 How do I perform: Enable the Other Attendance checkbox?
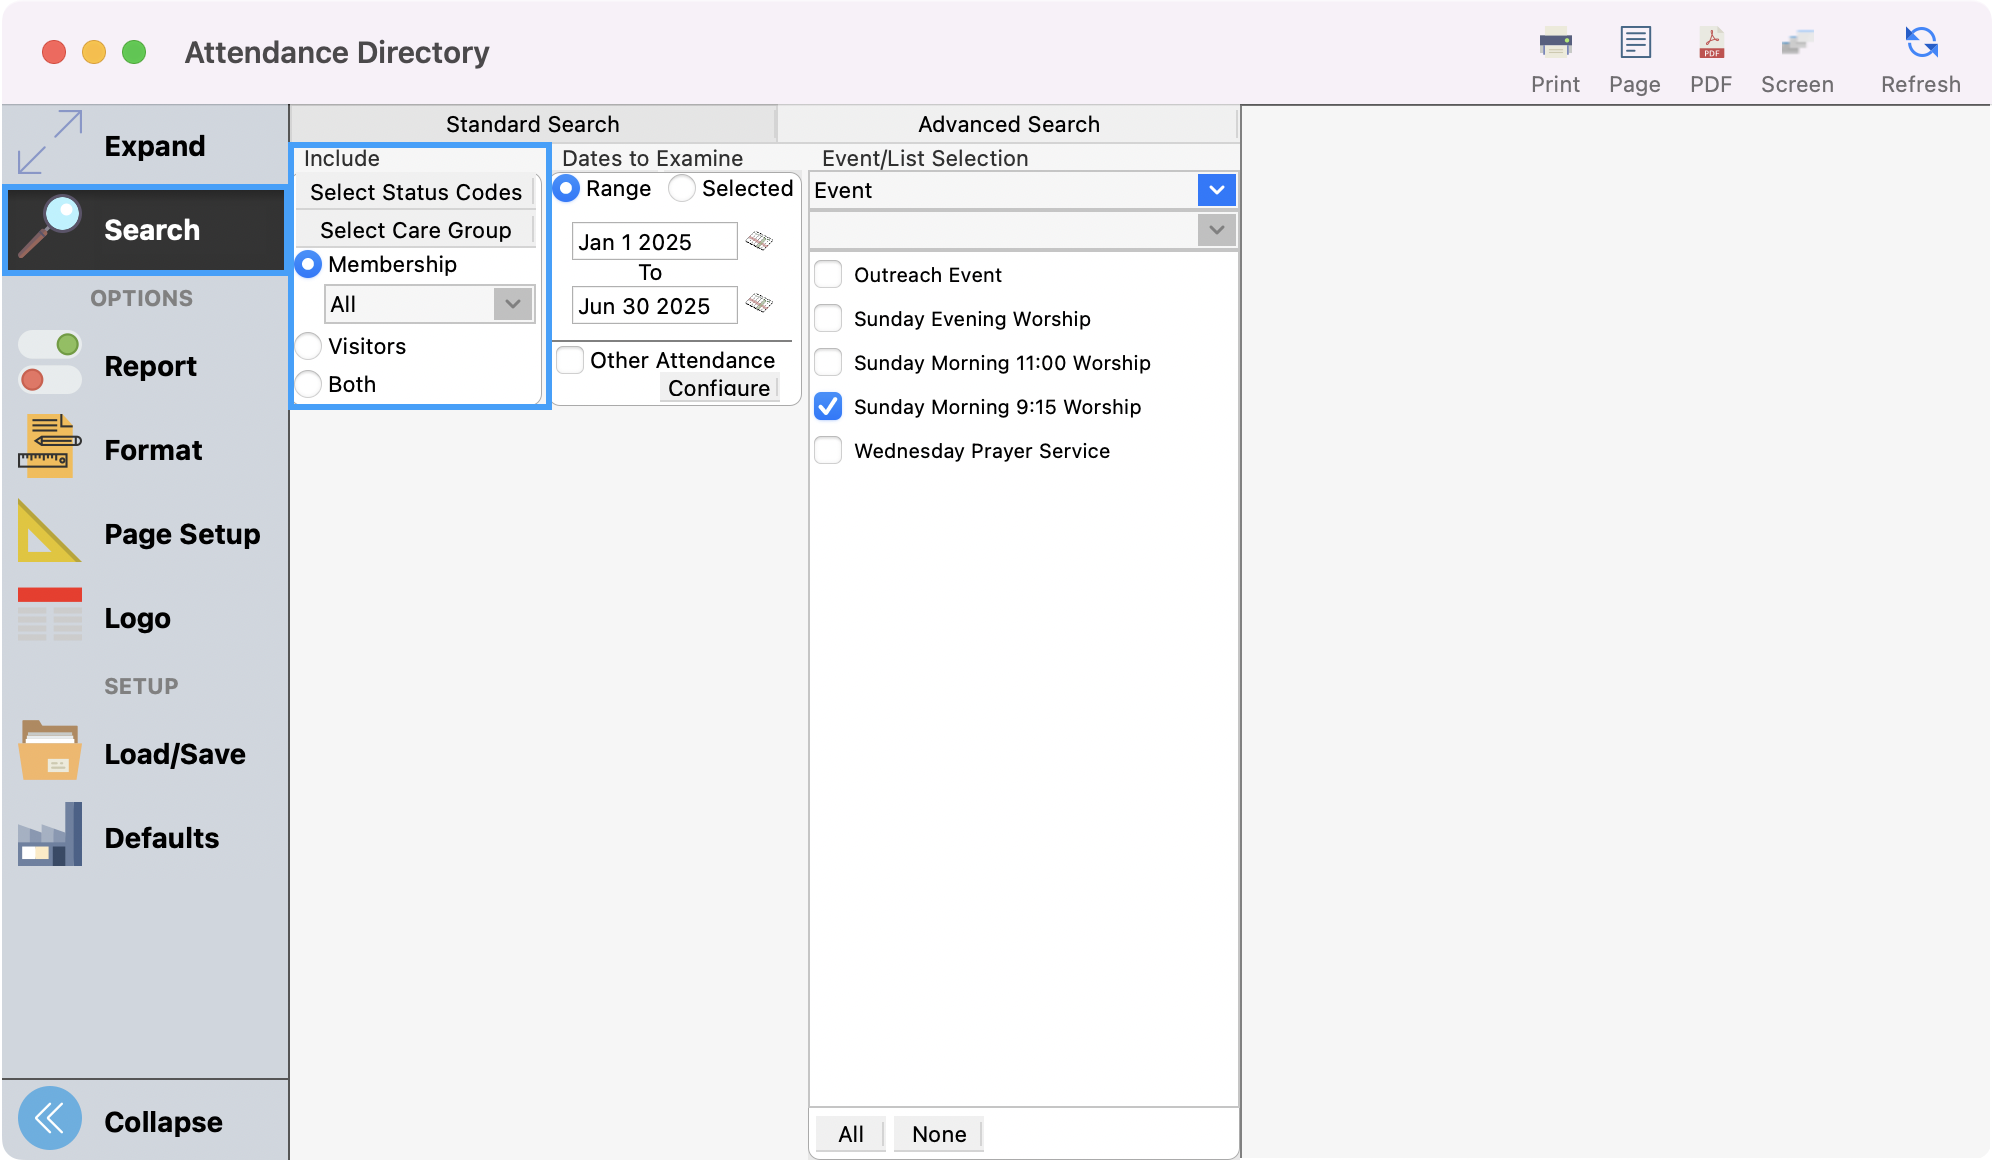(570, 360)
